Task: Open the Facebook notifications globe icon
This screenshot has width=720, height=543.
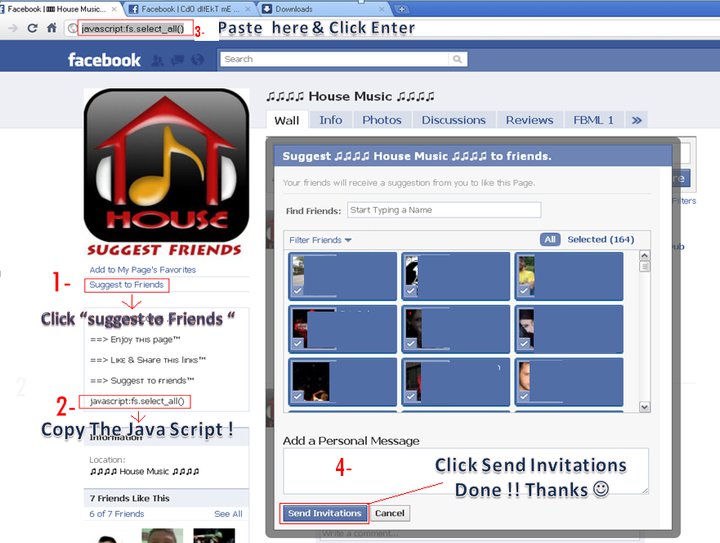Action: click(197, 60)
